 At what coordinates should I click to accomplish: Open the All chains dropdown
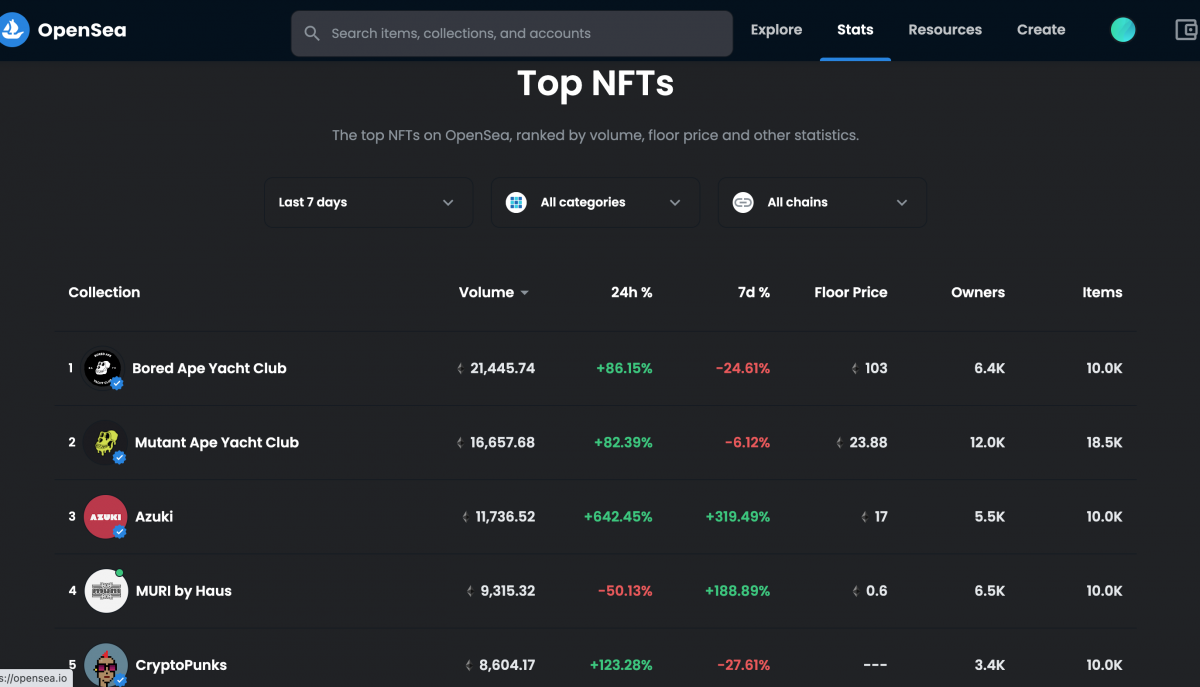tap(822, 202)
